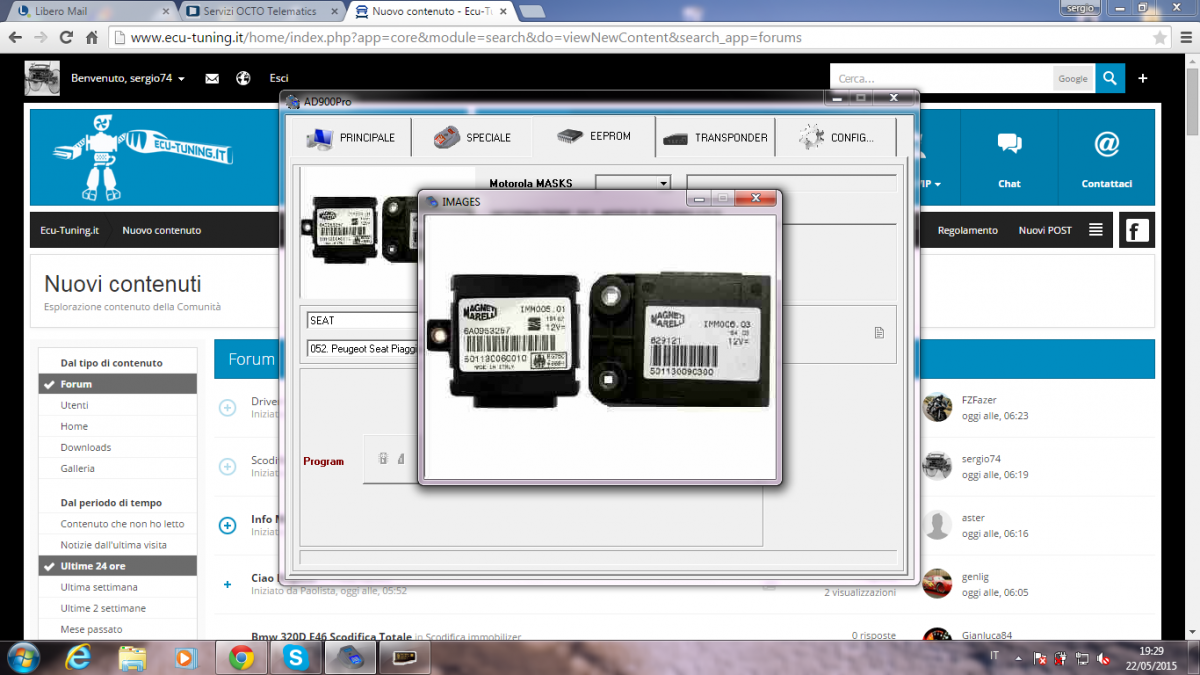
Task: Switch to the Libero Mail browser tab
Action: pyautogui.click(x=91, y=12)
